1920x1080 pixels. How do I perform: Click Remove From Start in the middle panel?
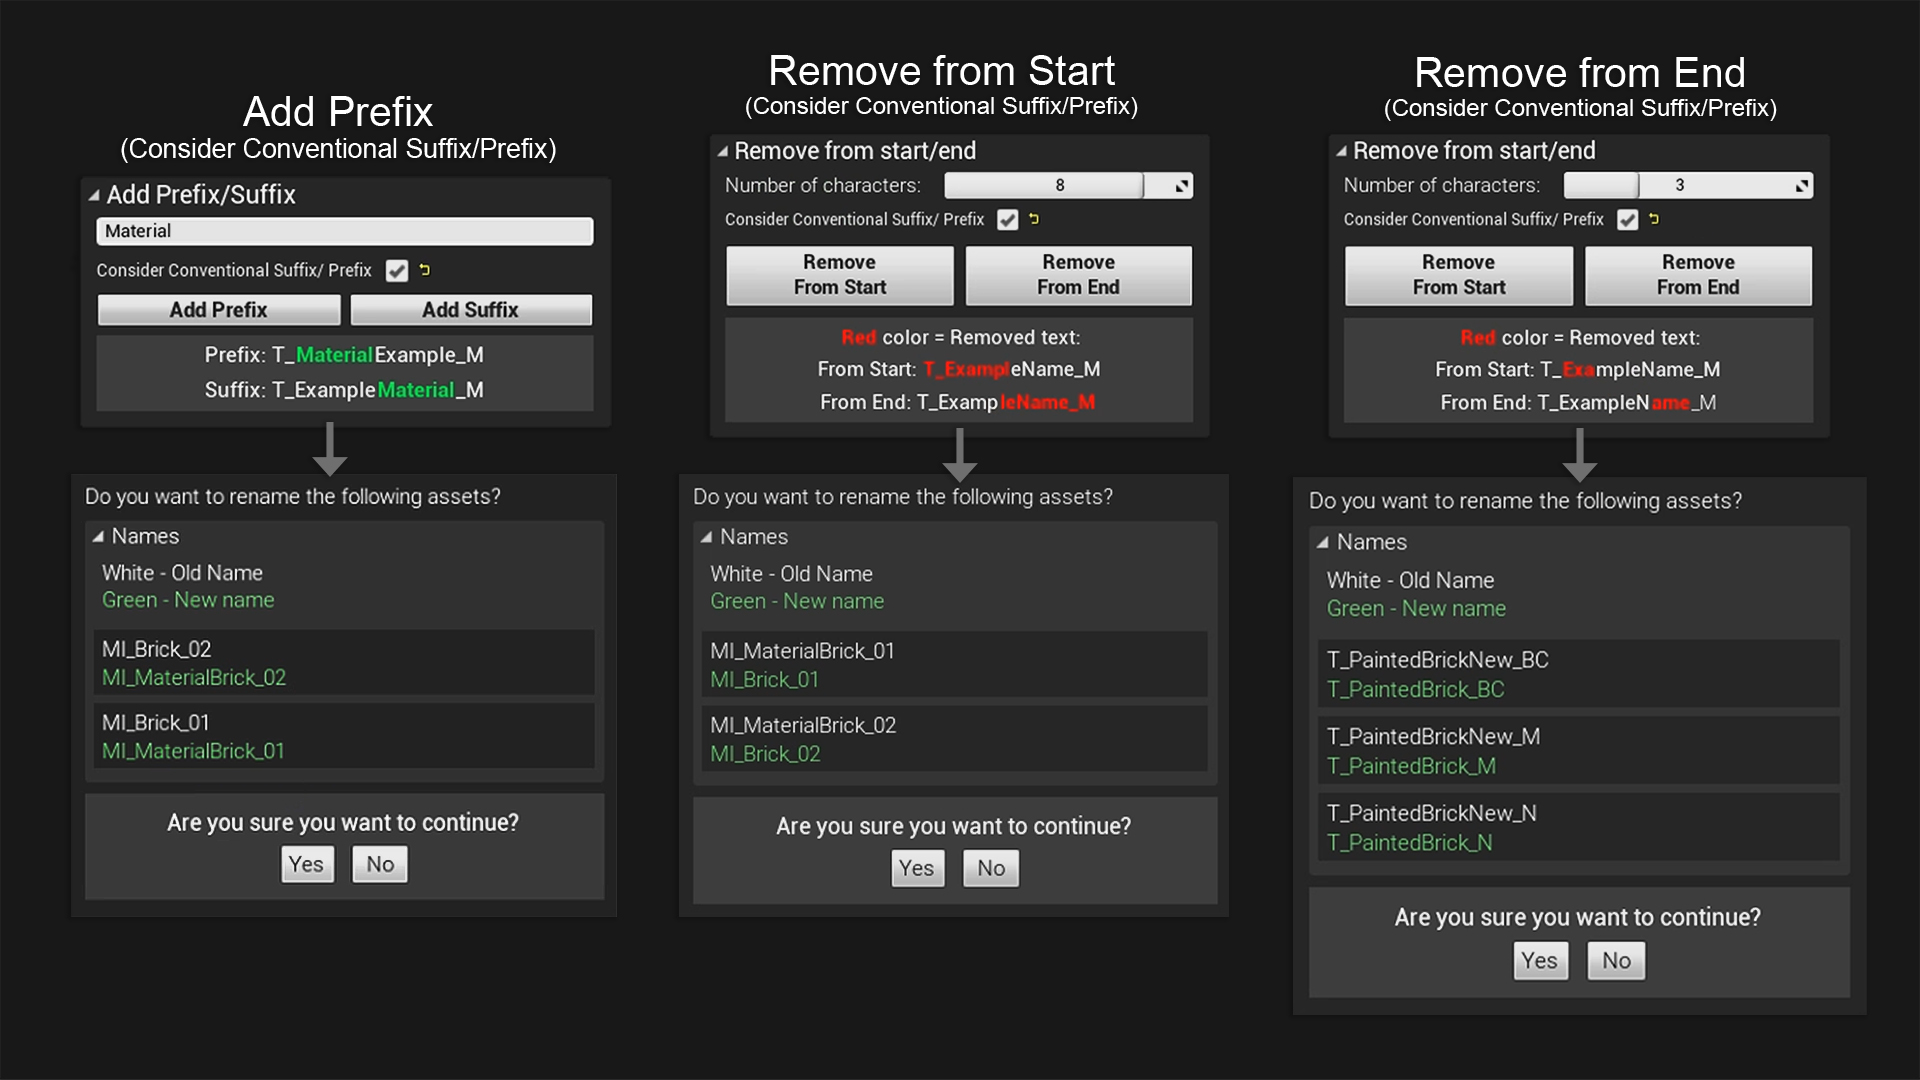(x=839, y=275)
